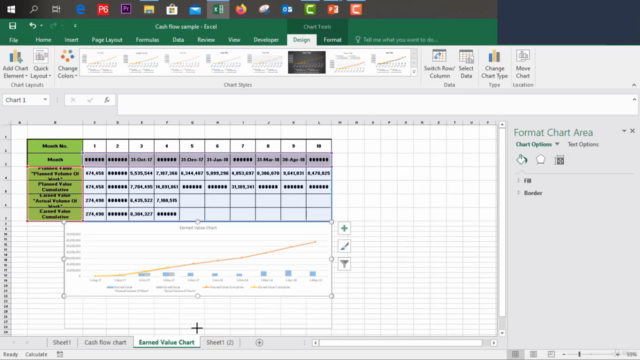
Task: Click the Save icon in quick access toolbar
Action: coord(13,26)
